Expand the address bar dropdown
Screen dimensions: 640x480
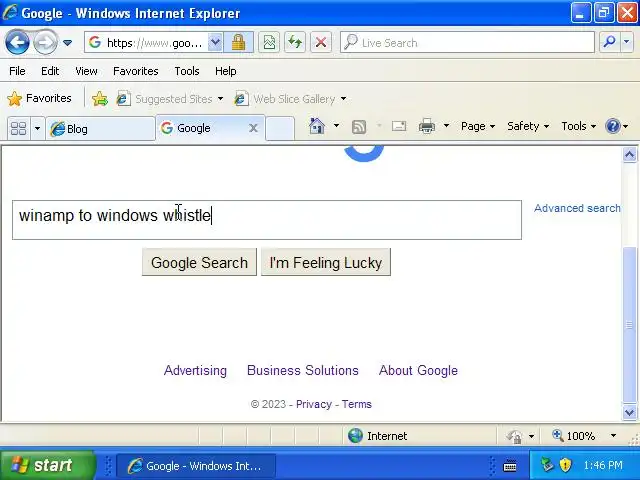pyautogui.click(x=215, y=42)
